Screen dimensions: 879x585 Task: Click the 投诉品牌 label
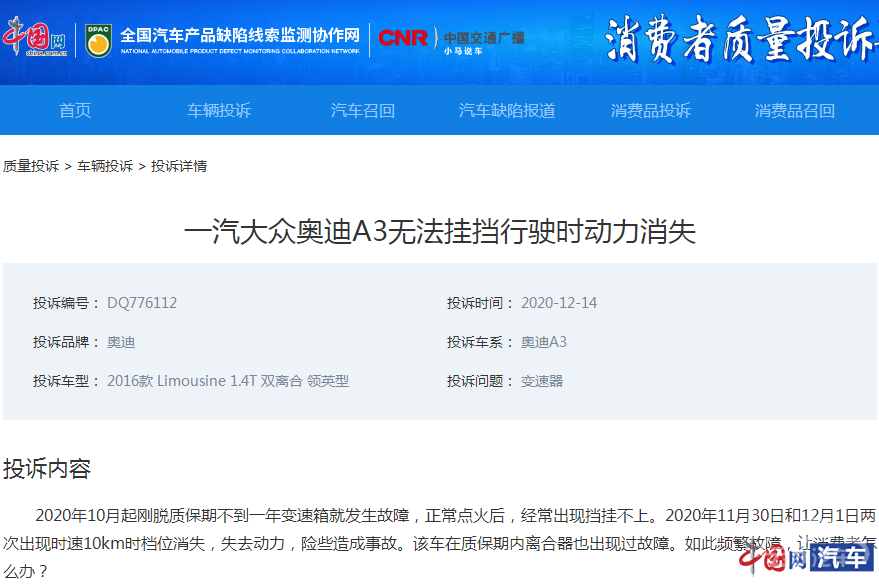[66, 342]
